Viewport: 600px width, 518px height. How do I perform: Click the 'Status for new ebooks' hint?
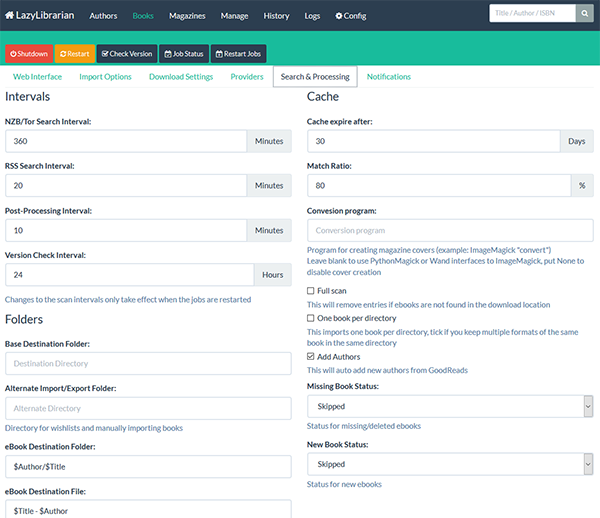(344, 484)
